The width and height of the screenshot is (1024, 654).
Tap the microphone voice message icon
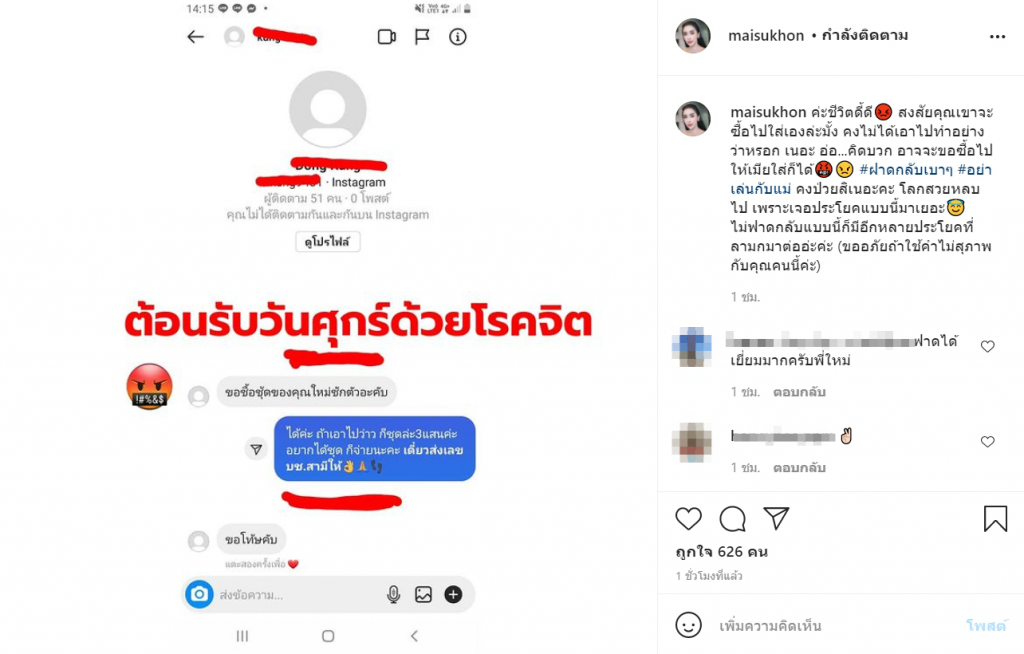tap(393, 595)
